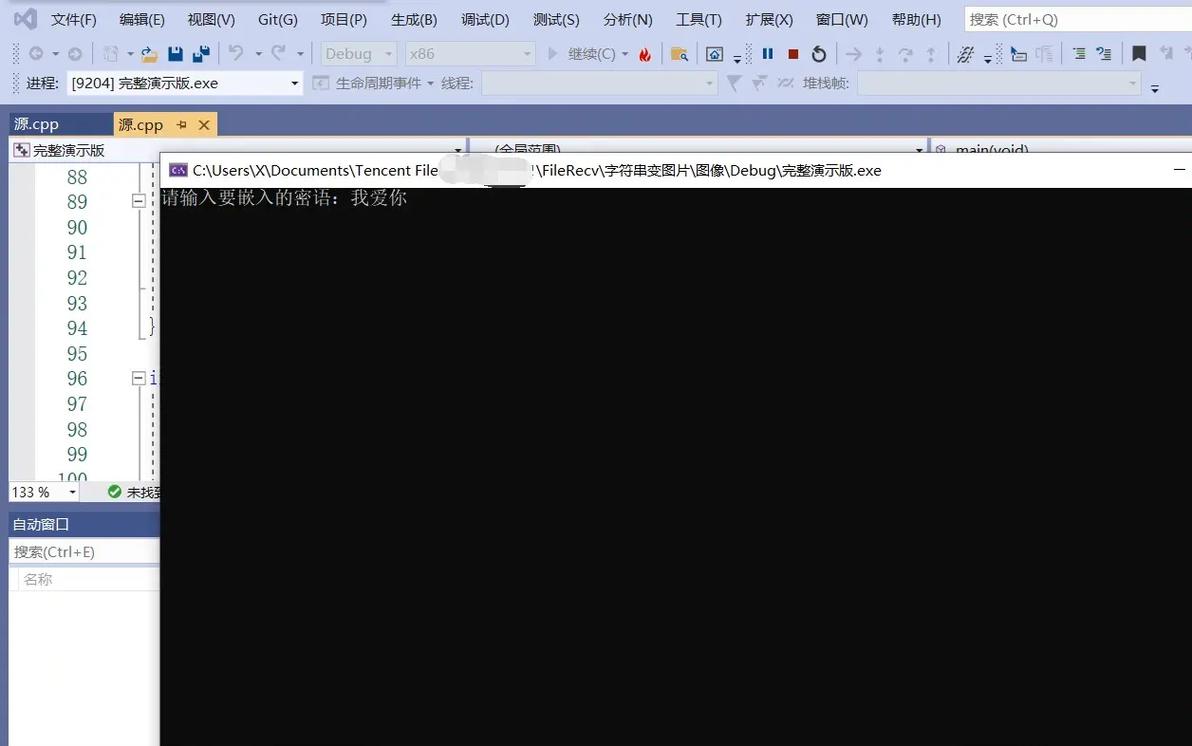Click the step into icon
Viewport: 1192px width, 746px height.
[x=880, y=54]
